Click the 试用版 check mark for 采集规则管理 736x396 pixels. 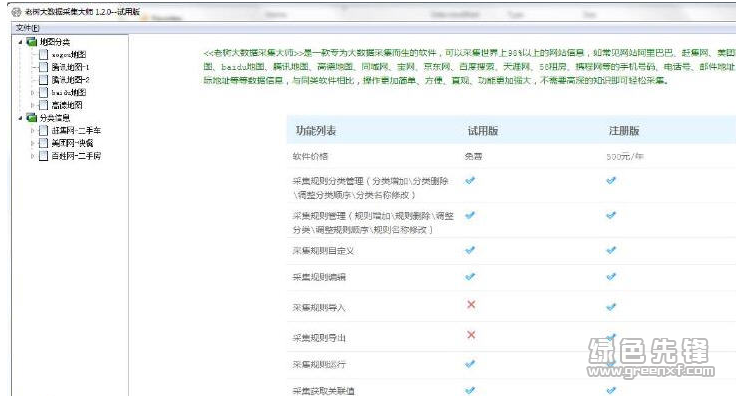point(470,215)
